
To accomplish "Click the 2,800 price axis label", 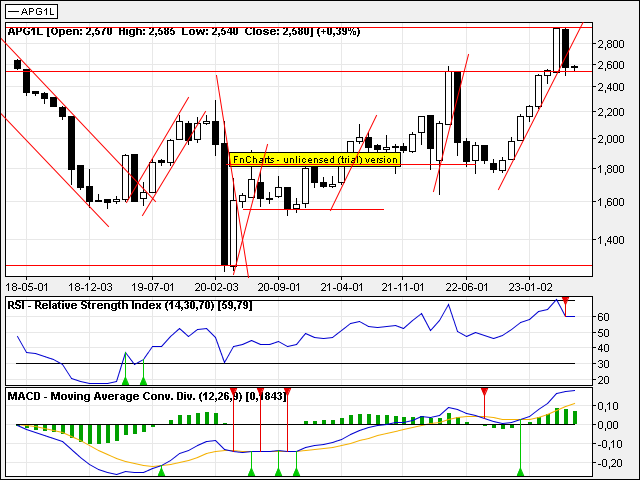I will pyautogui.click(x=611, y=44).
